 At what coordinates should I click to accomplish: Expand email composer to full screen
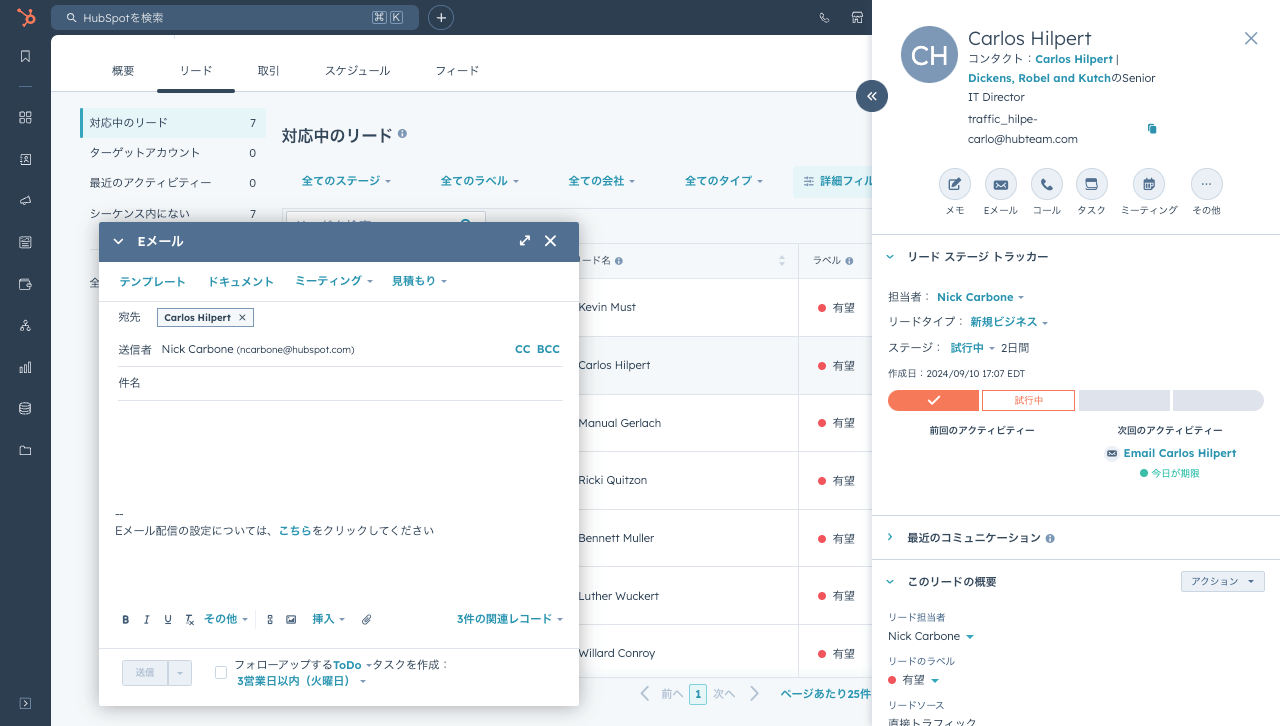[x=525, y=241]
